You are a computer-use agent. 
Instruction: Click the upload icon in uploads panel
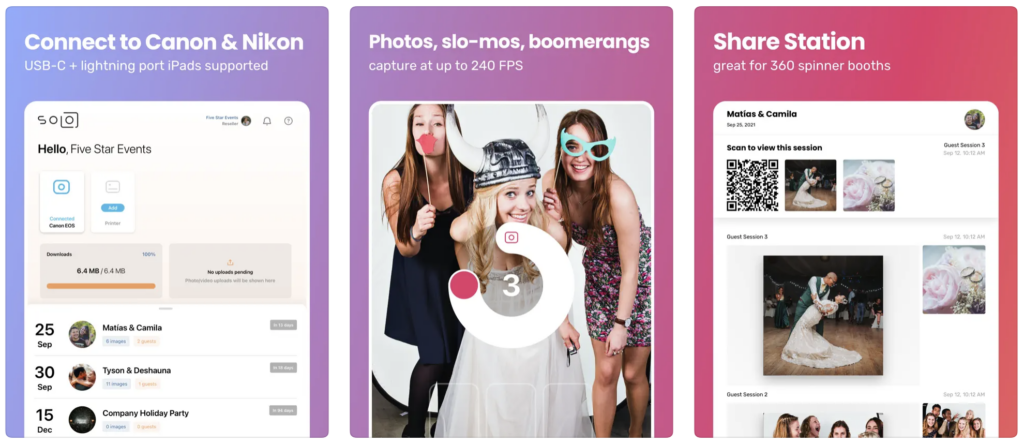tap(230, 262)
